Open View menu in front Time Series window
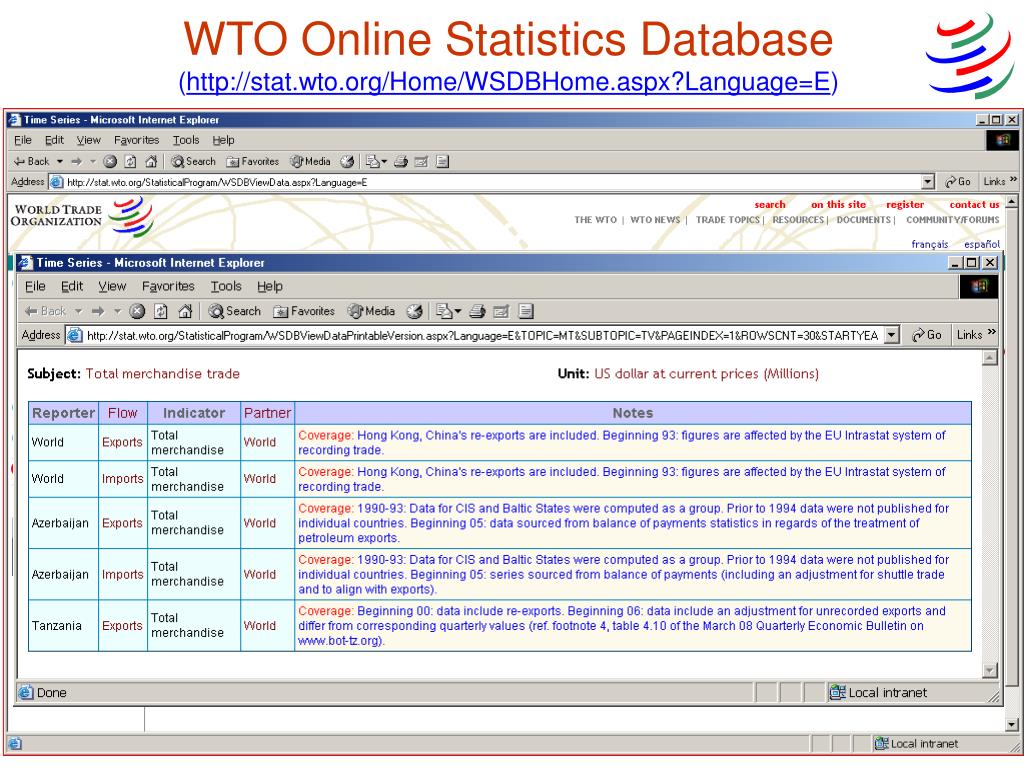The width and height of the screenshot is (1024, 768). click(x=112, y=286)
